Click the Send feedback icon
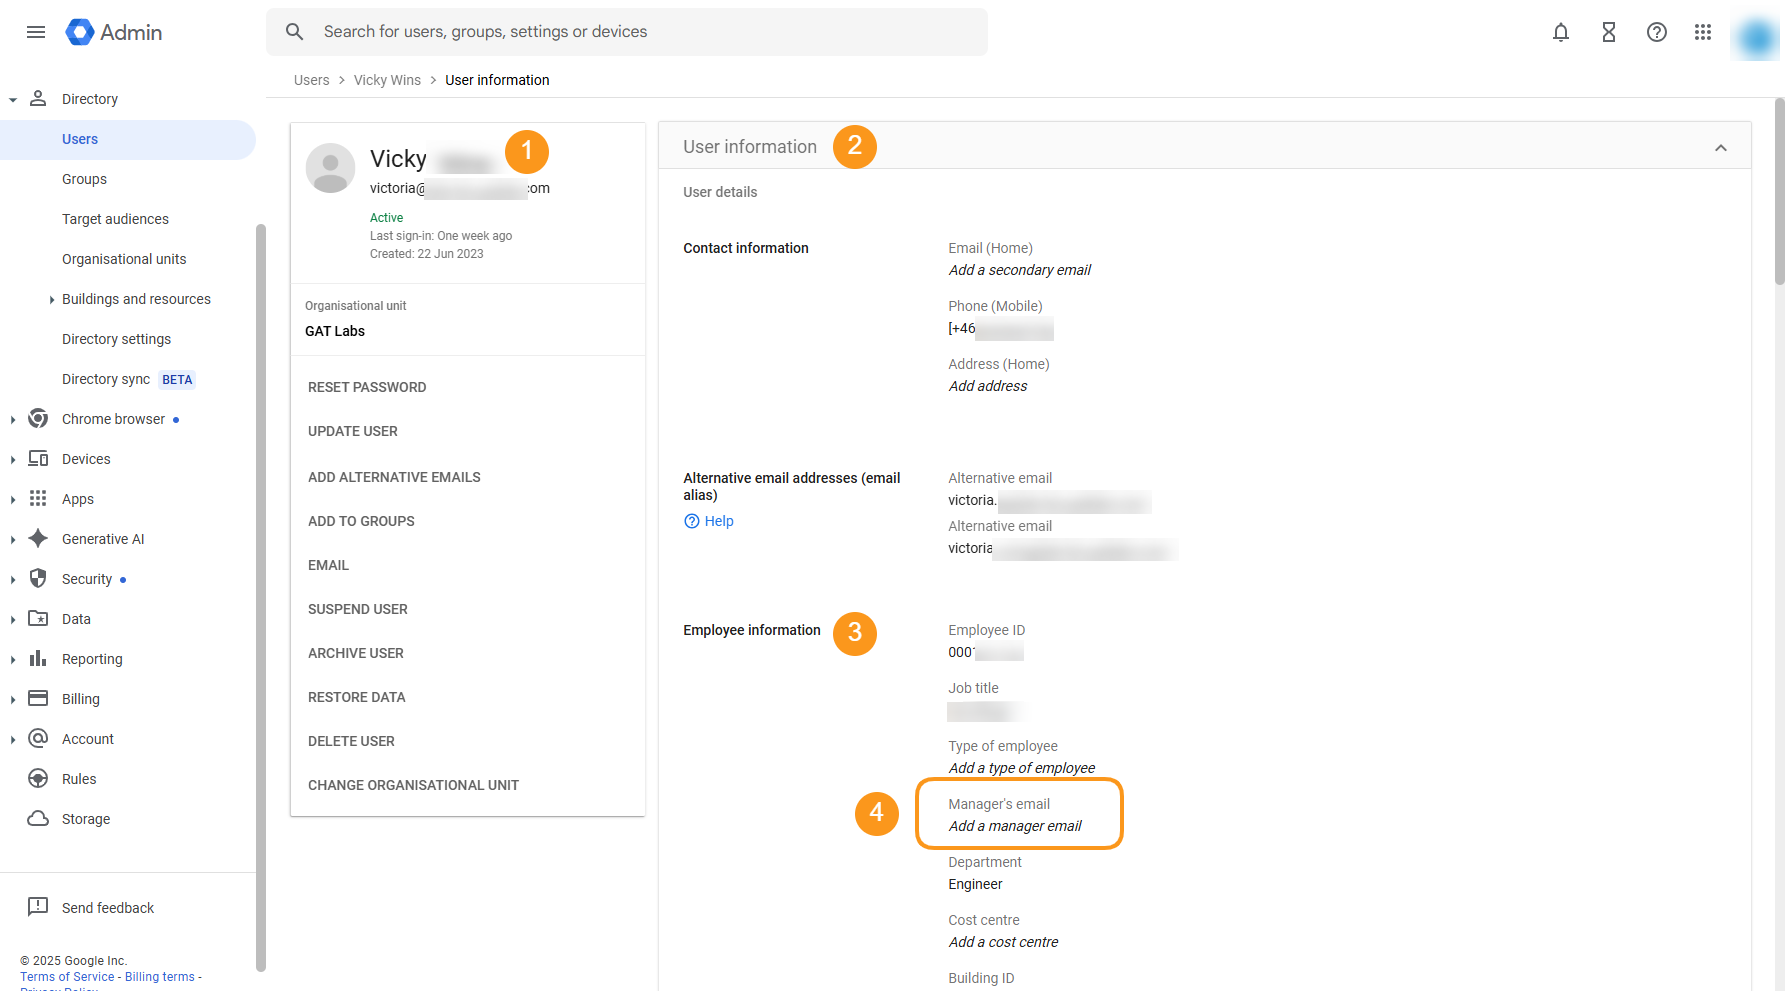This screenshot has height=991, width=1785. pos(38,907)
